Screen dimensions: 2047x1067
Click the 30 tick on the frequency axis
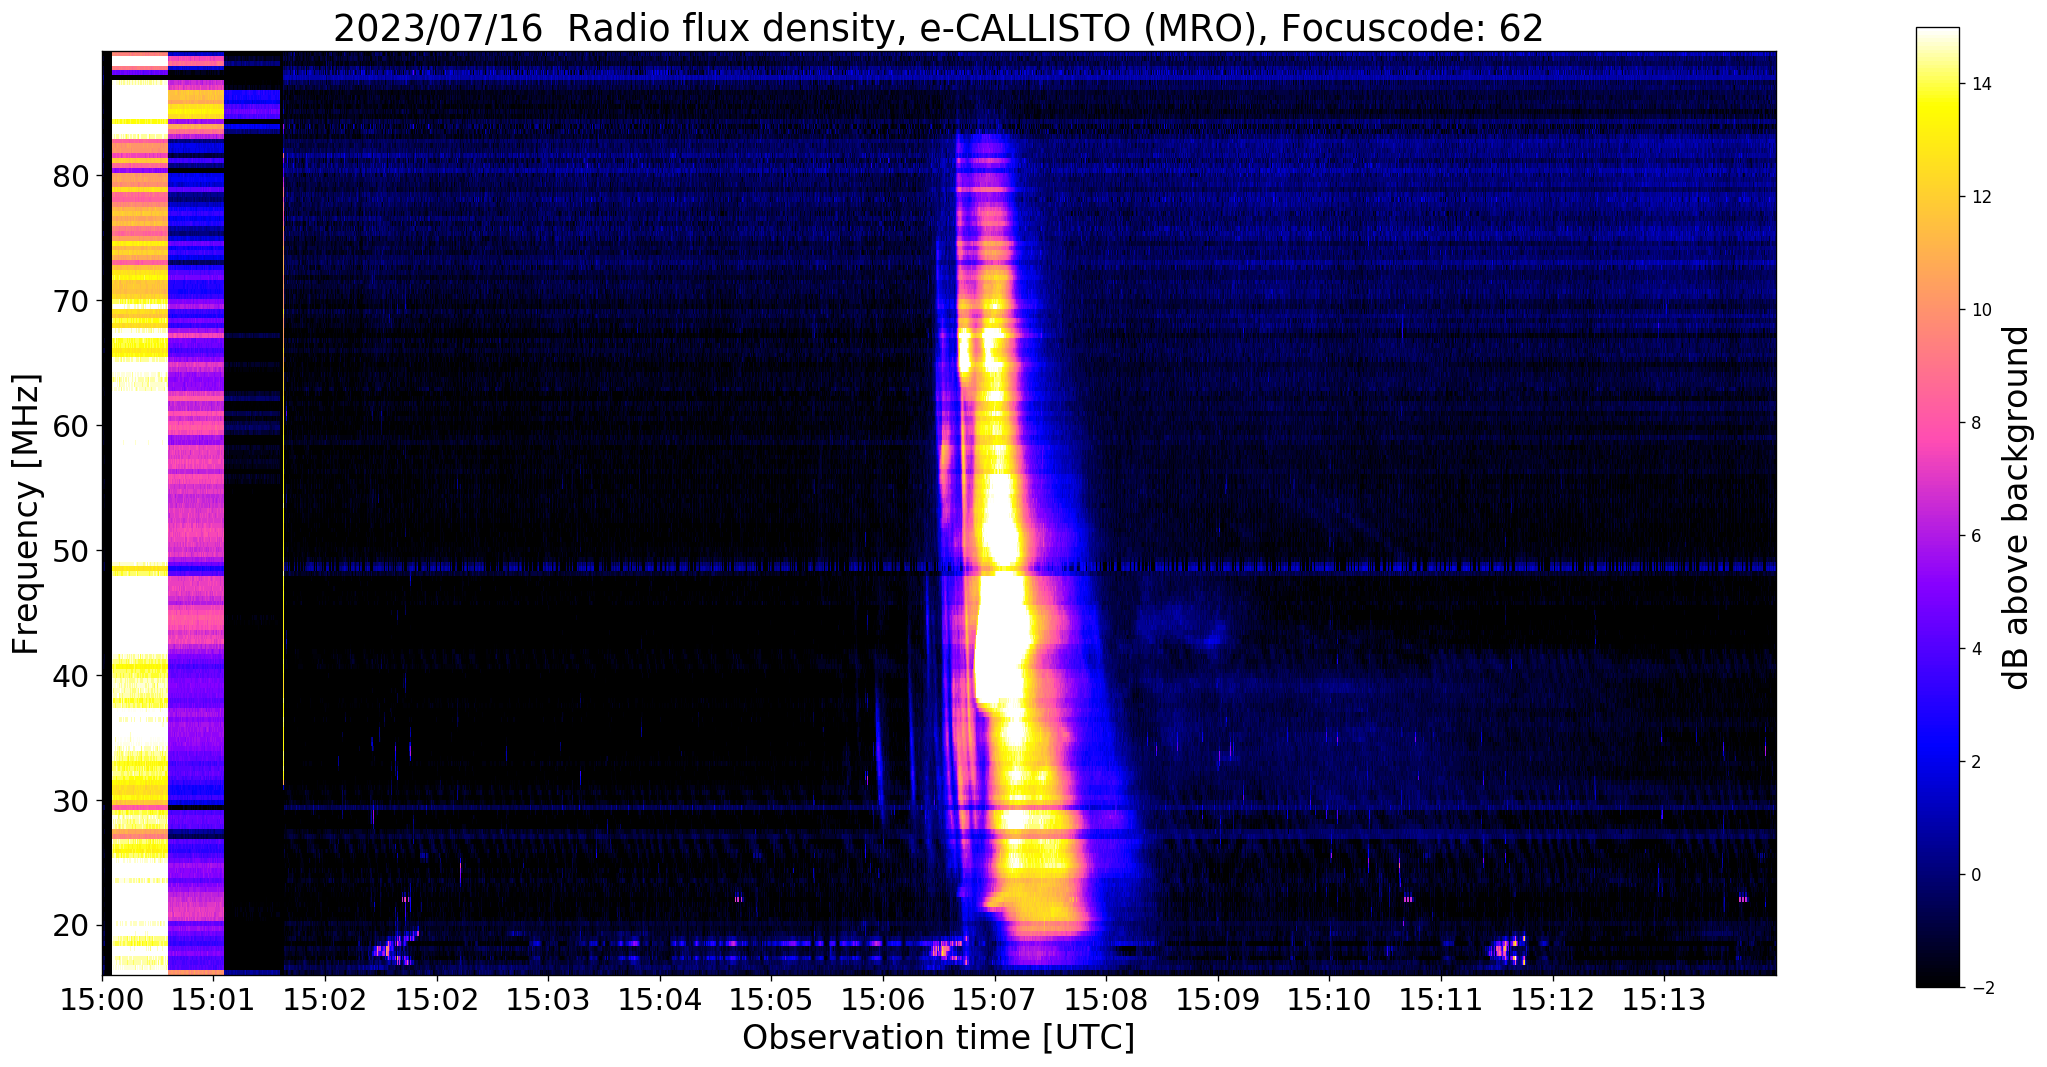pos(71,801)
